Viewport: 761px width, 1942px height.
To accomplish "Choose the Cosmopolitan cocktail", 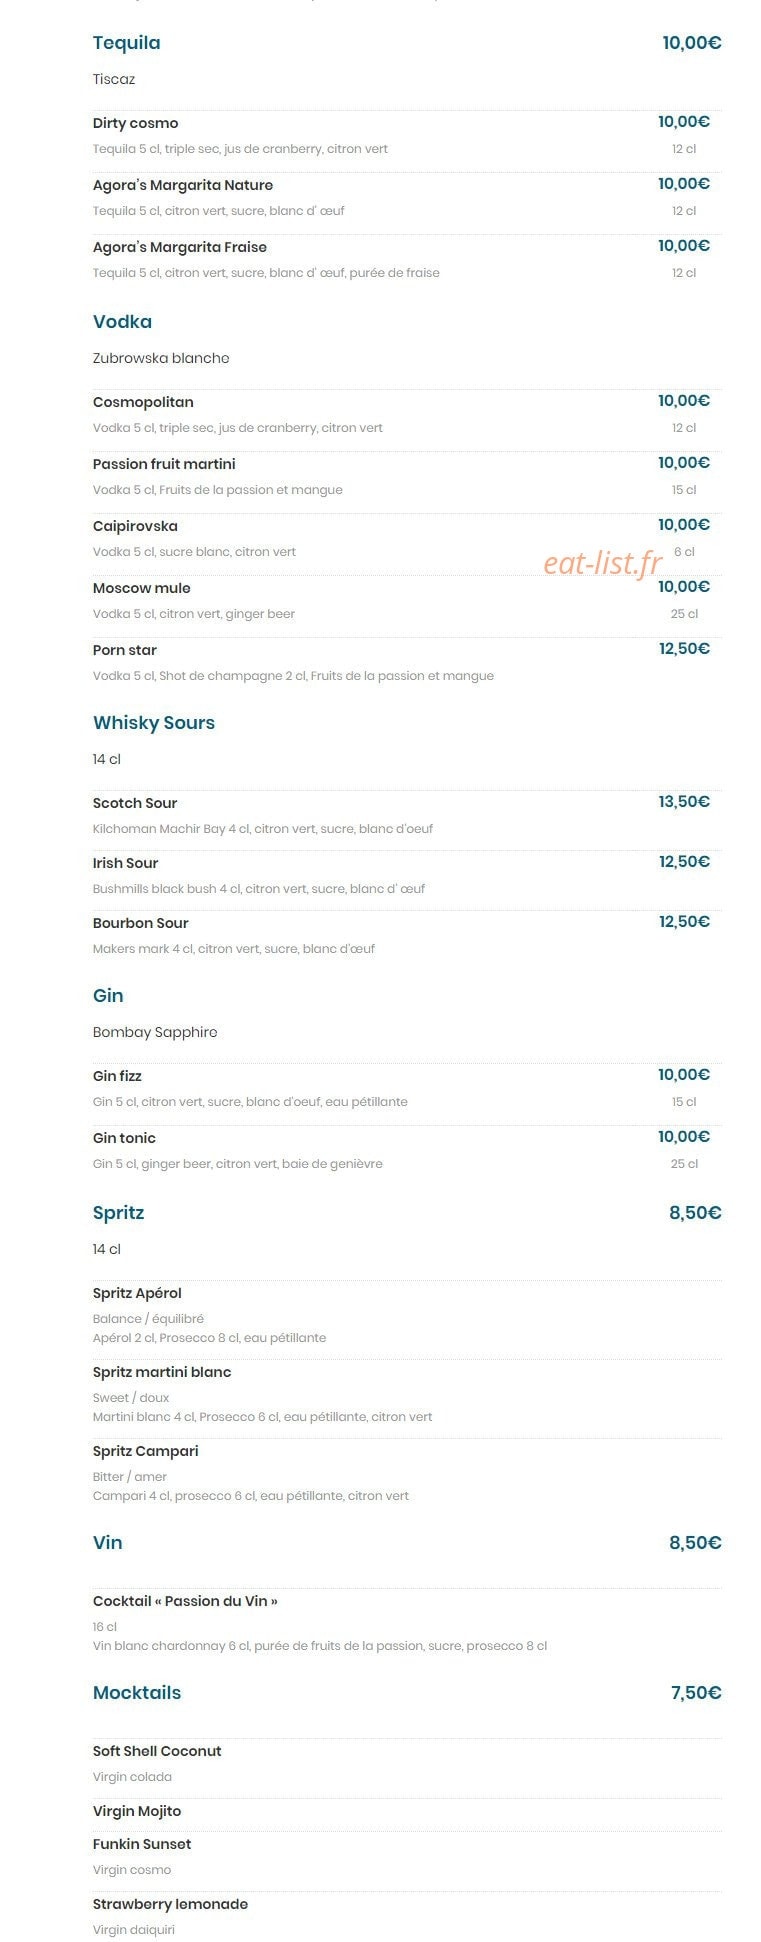I will tap(143, 402).
